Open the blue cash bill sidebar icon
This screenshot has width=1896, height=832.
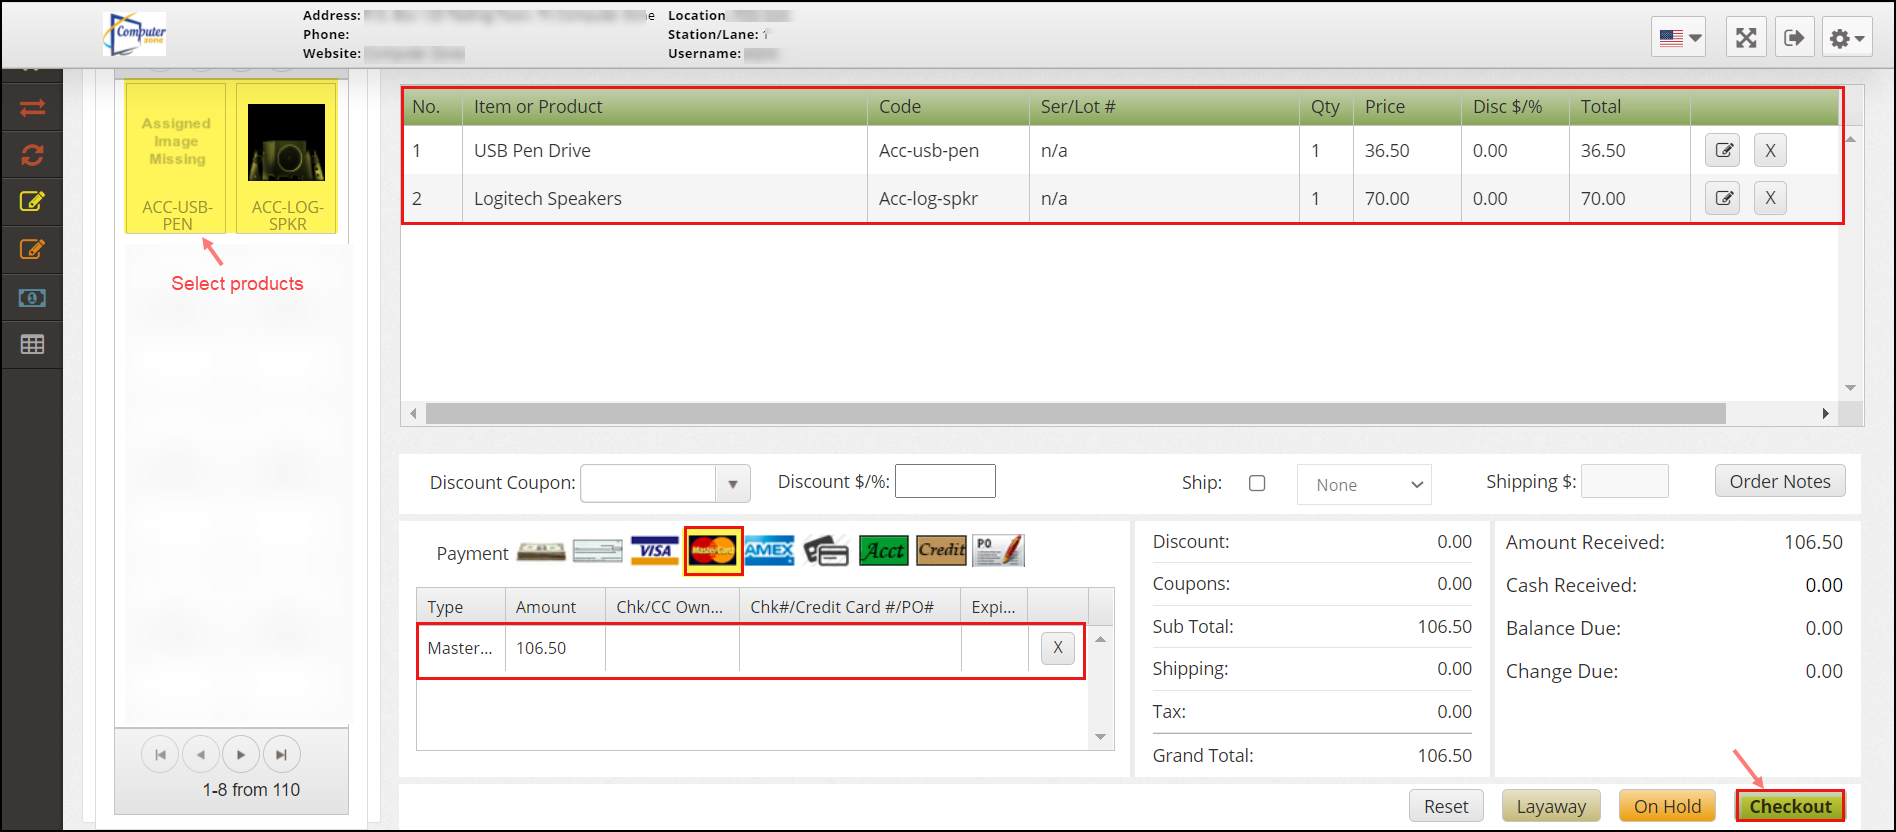(x=32, y=298)
